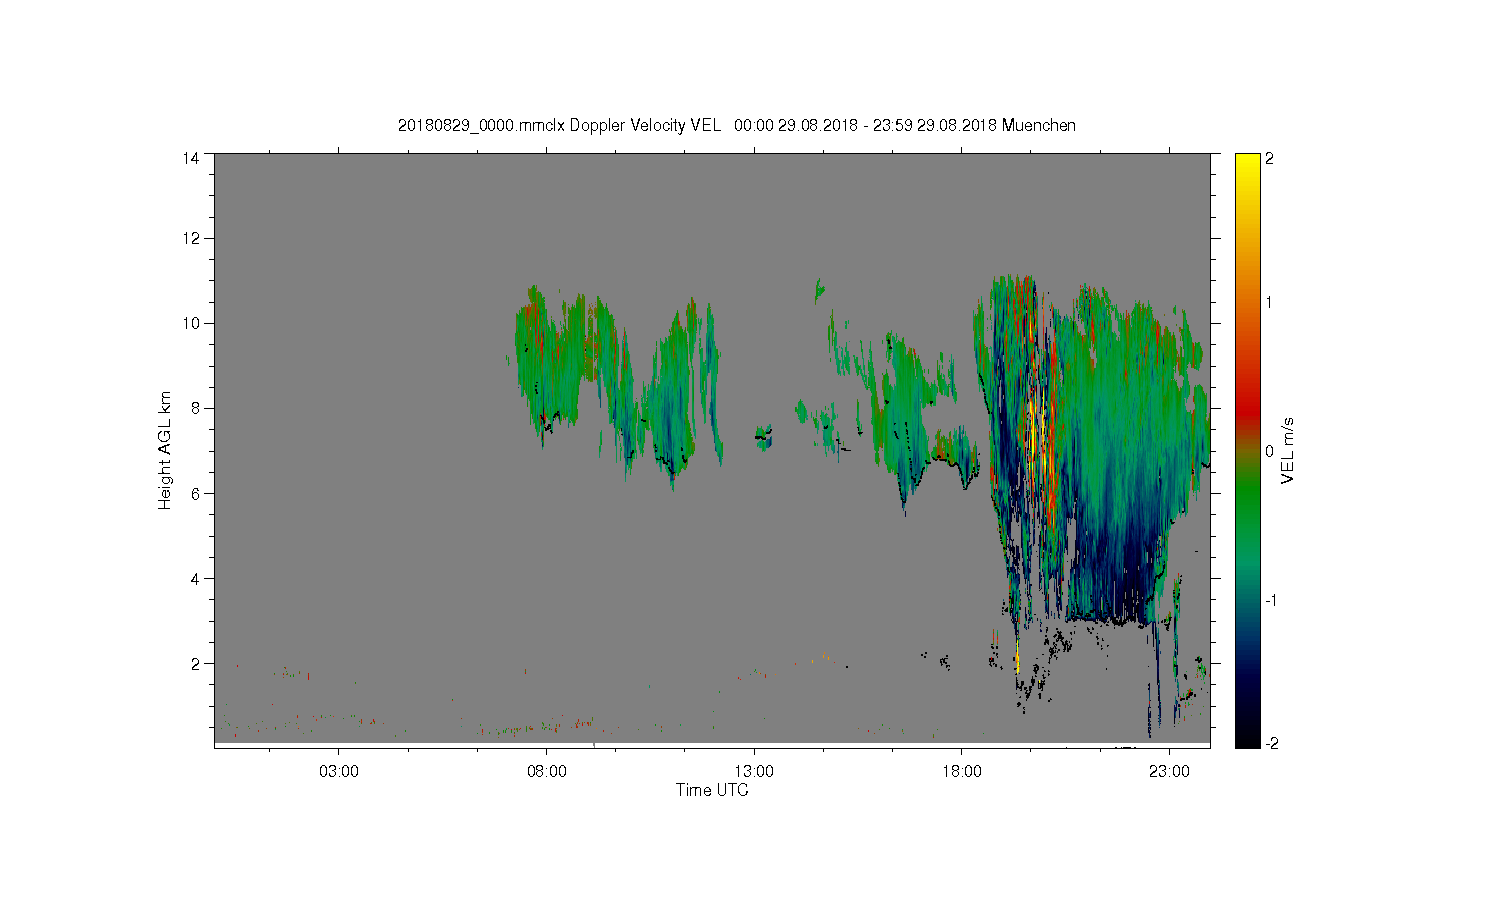Click the height axis label 14
This screenshot has width=1500, height=900.
coord(191,158)
